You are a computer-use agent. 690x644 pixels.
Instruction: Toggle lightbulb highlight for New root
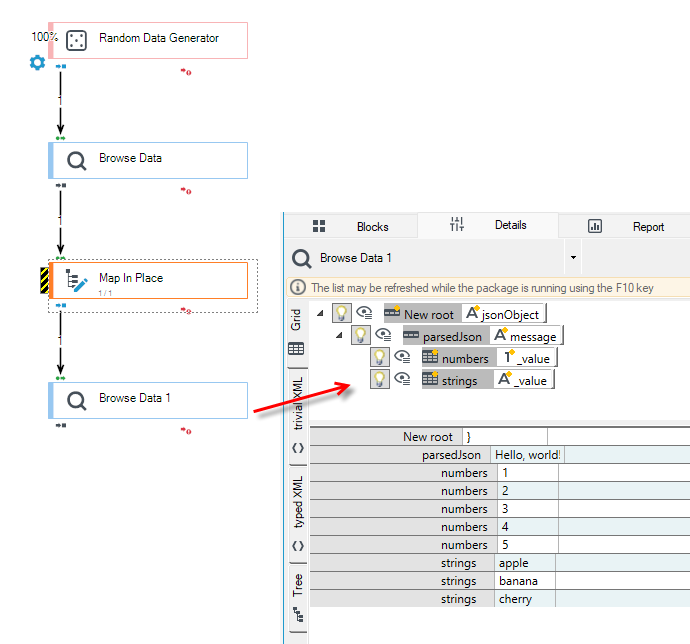click(x=341, y=313)
